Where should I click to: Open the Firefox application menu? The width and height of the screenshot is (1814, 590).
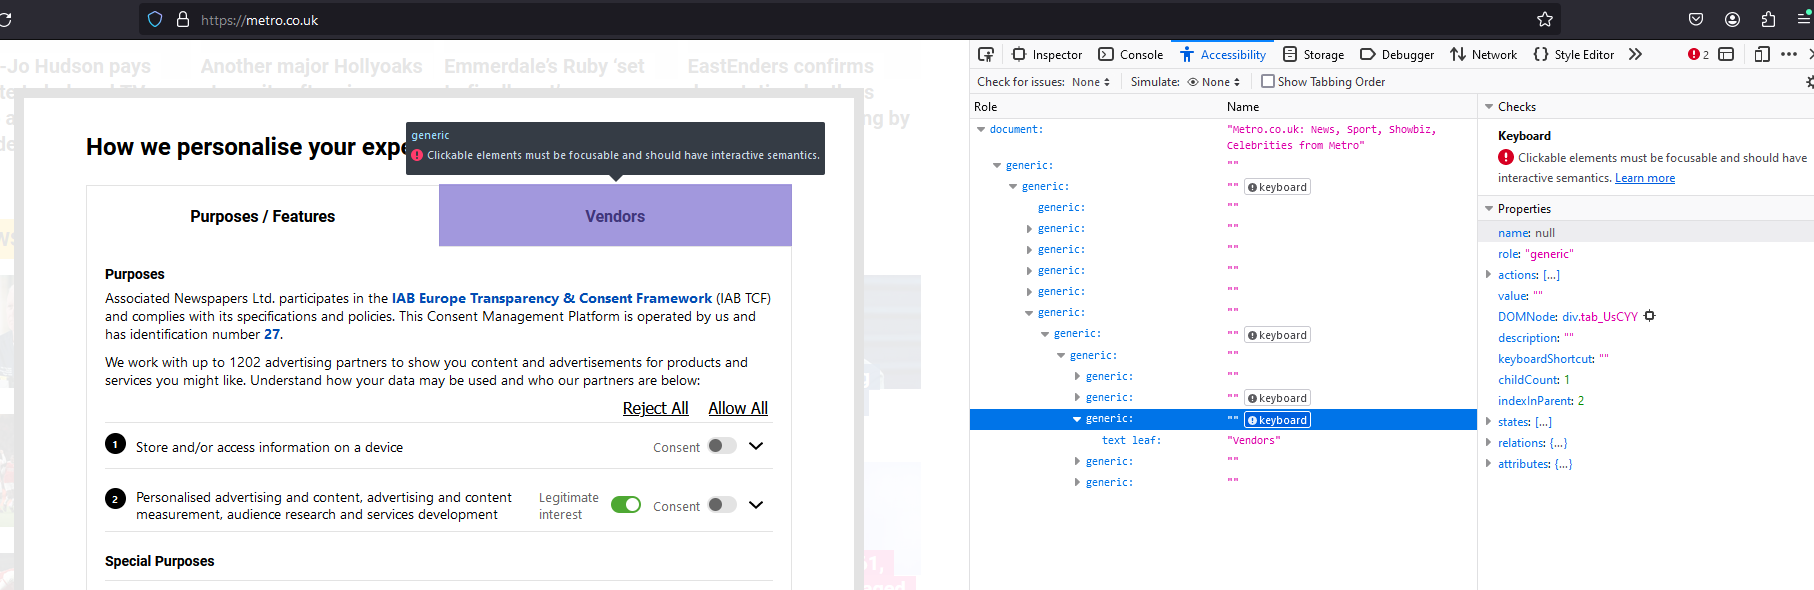click(1806, 19)
